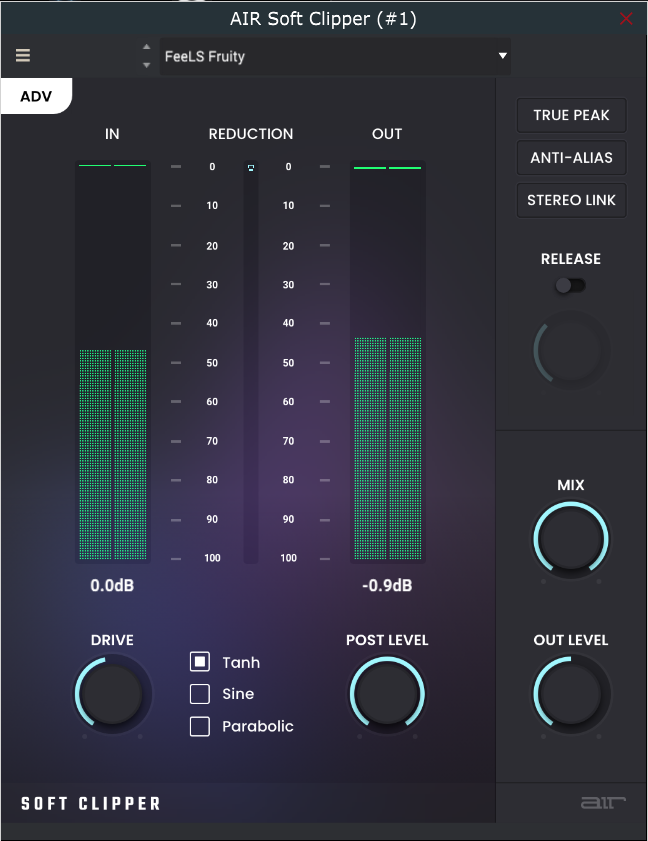This screenshot has width=648, height=841.
Task: Select the Parabolic clipping mode checkbox
Action: (x=200, y=726)
